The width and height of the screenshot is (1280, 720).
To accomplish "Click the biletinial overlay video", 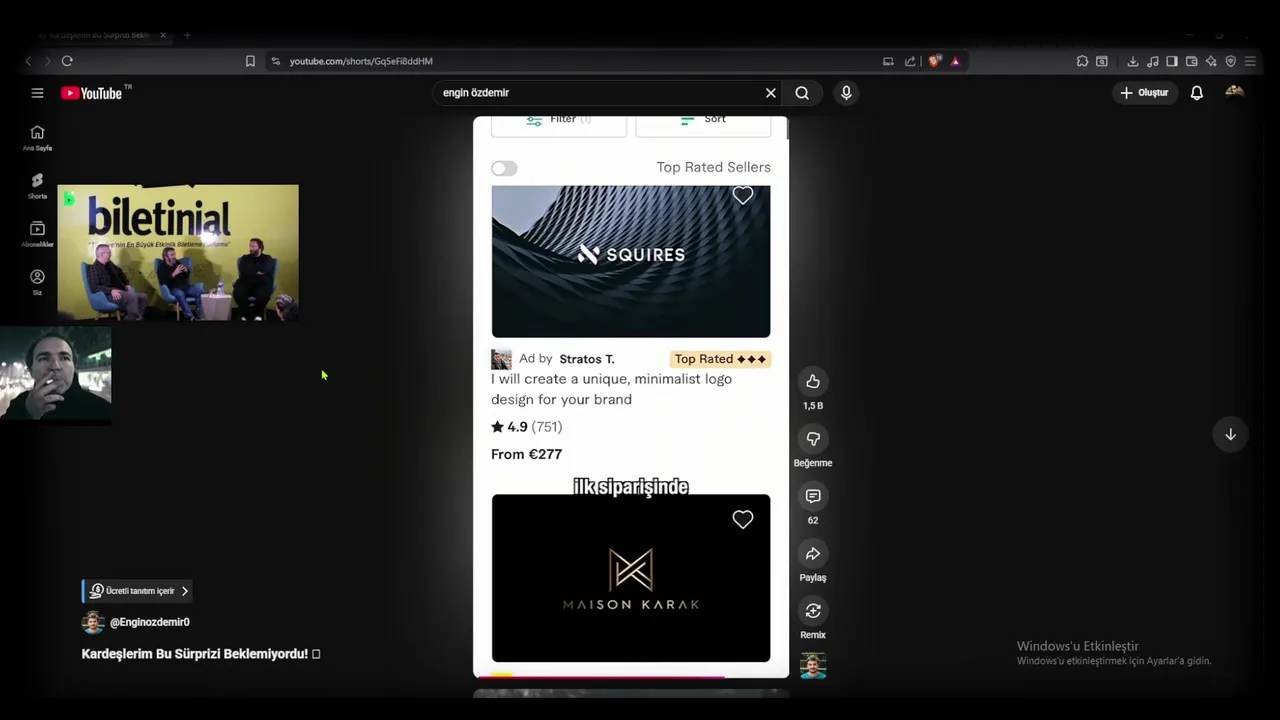I will pos(178,253).
